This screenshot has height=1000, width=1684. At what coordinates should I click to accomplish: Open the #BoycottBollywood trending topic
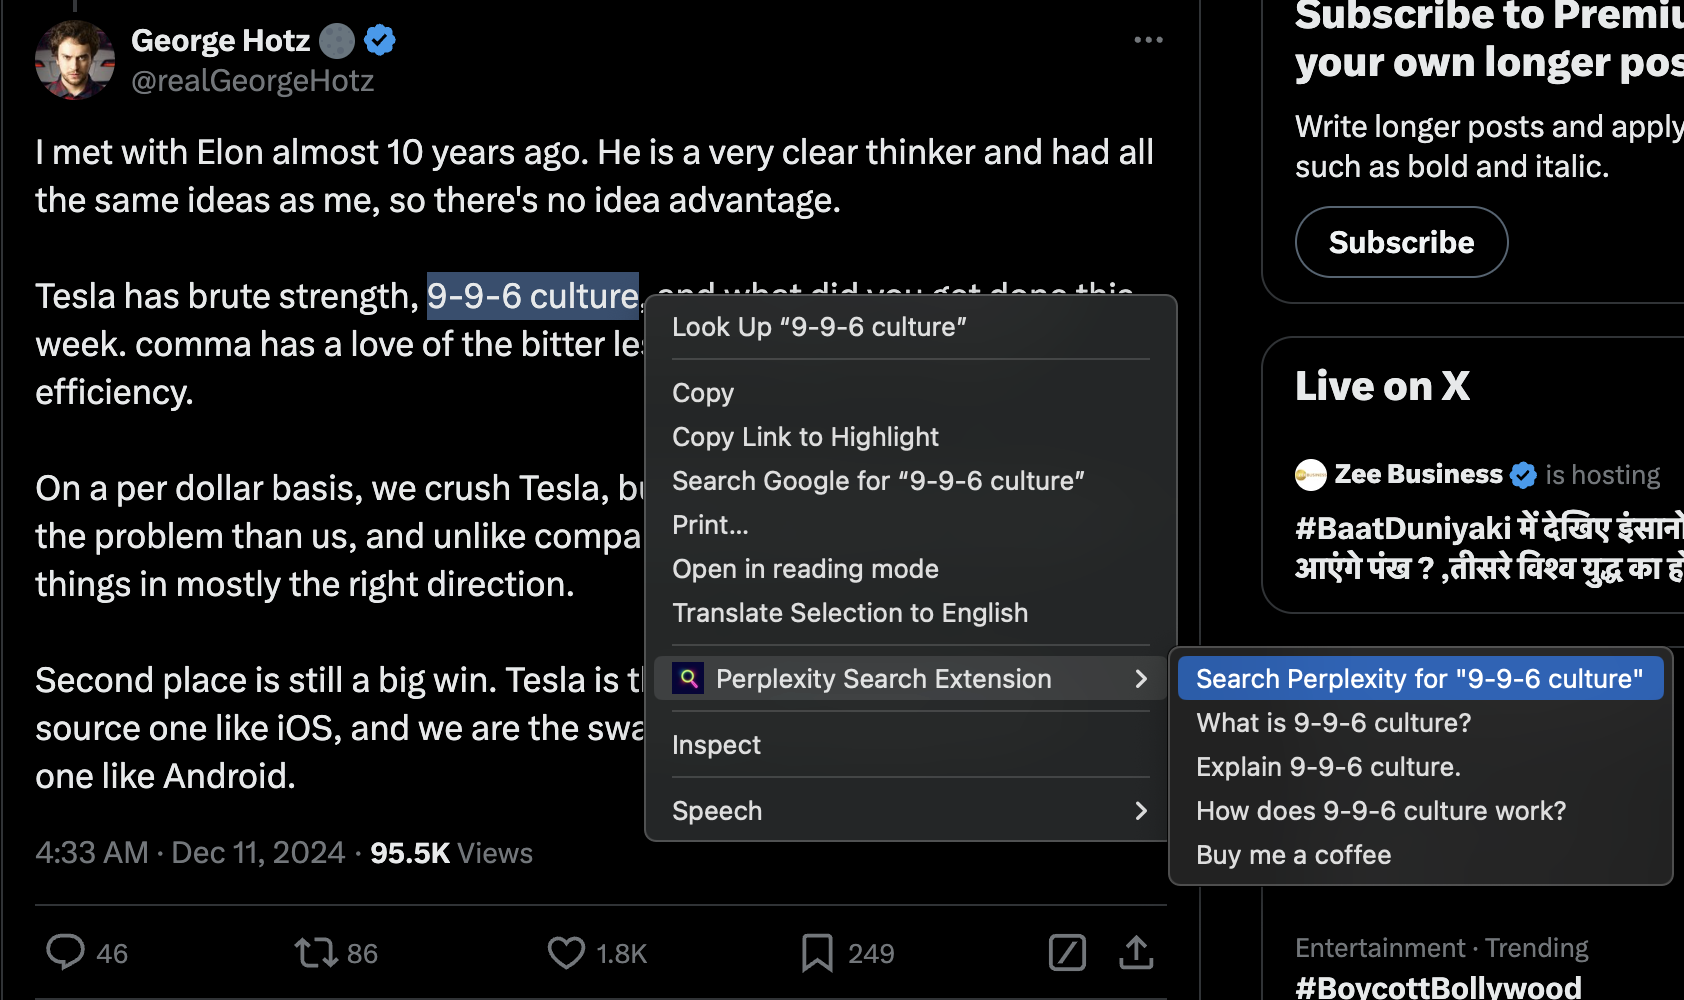click(1438, 987)
